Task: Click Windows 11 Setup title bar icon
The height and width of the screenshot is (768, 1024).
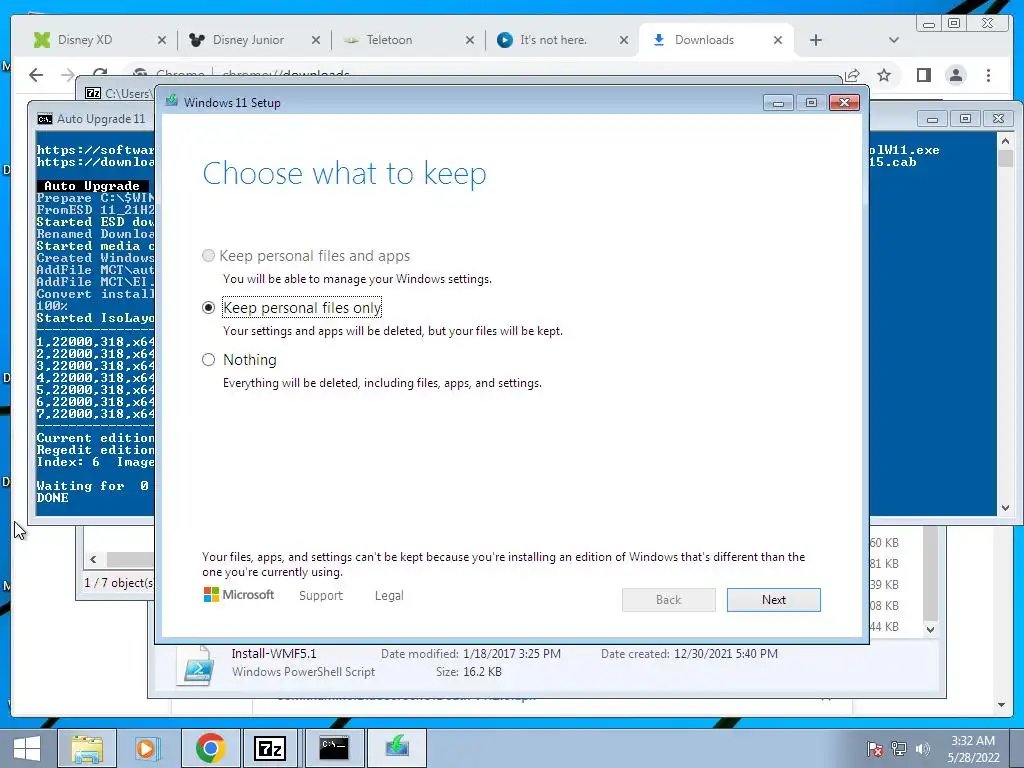Action: click(172, 102)
